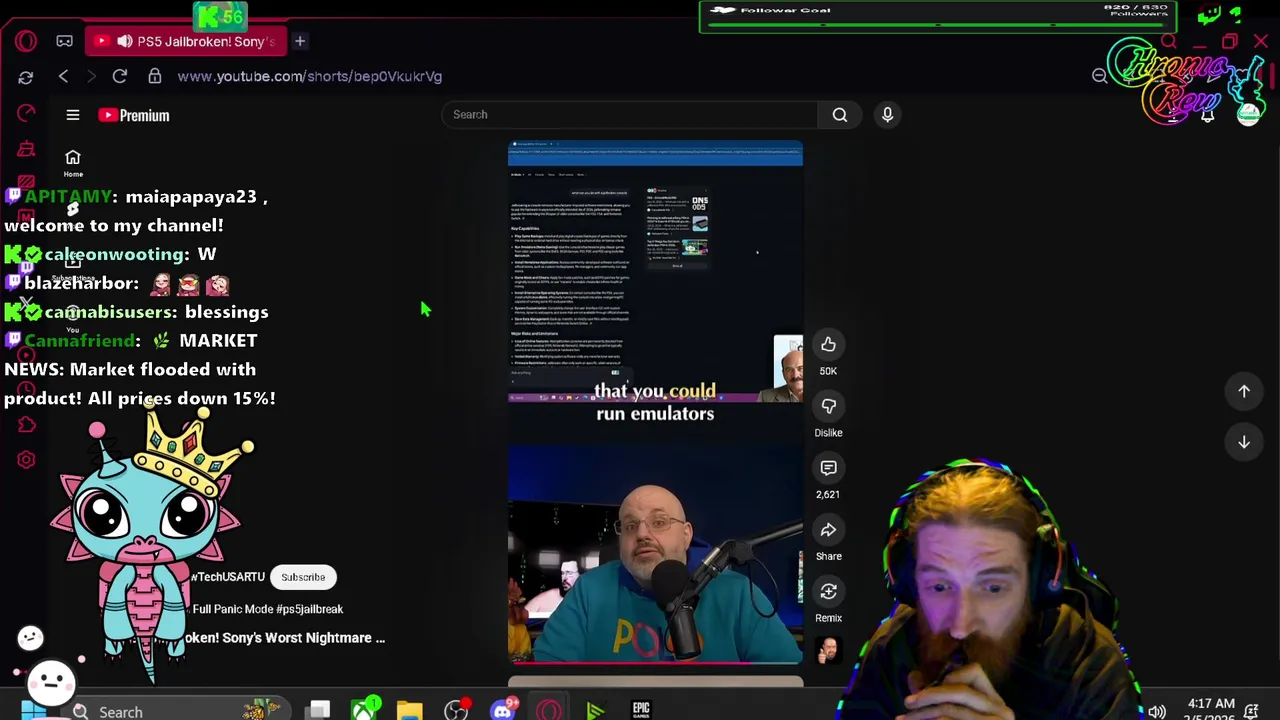Expand the YouTube guide hamburger menu
Image resolution: width=1280 pixels, height=720 pixels.
(73, 115)
